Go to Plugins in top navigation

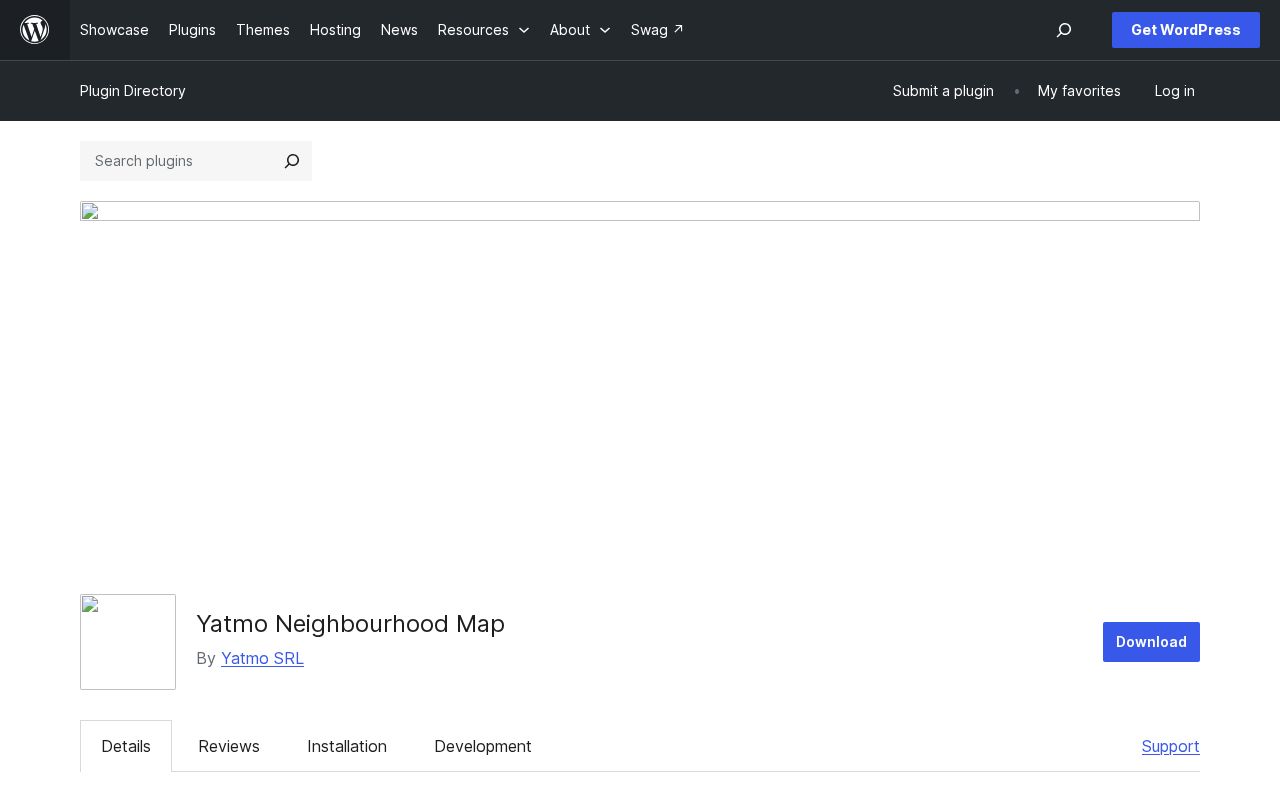[192, 30]
